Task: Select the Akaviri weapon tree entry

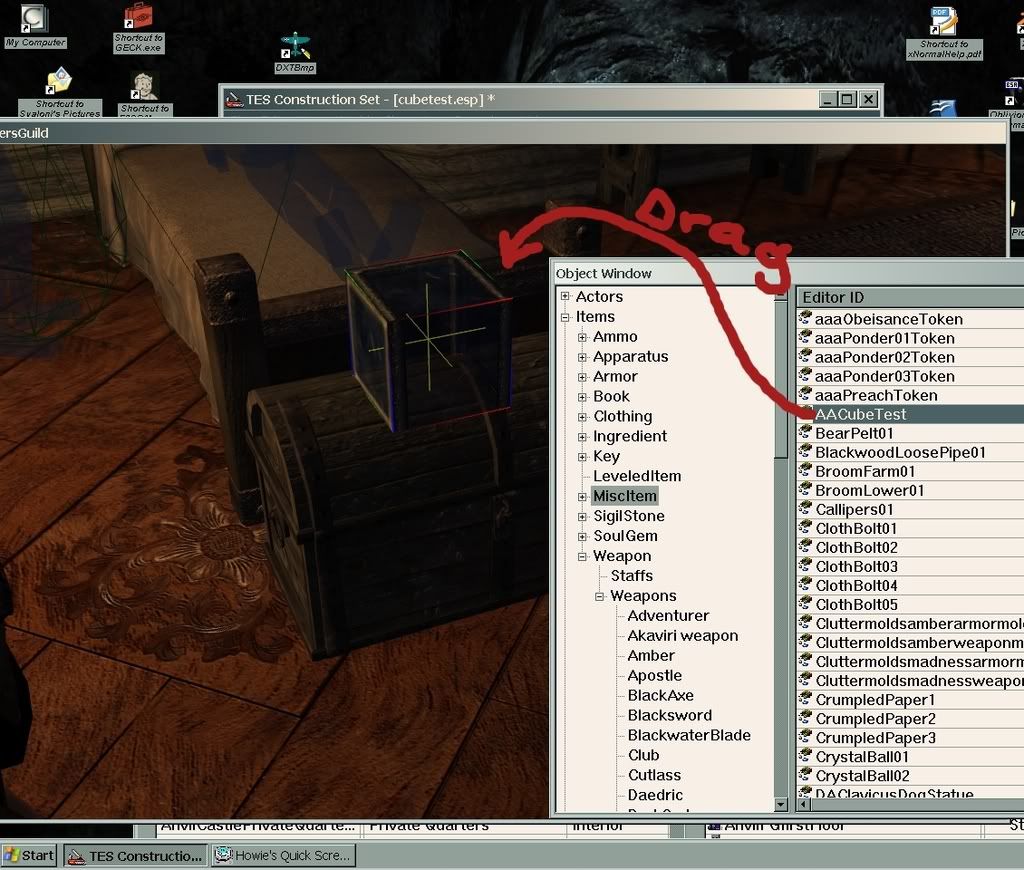Action: pos(682,636)
